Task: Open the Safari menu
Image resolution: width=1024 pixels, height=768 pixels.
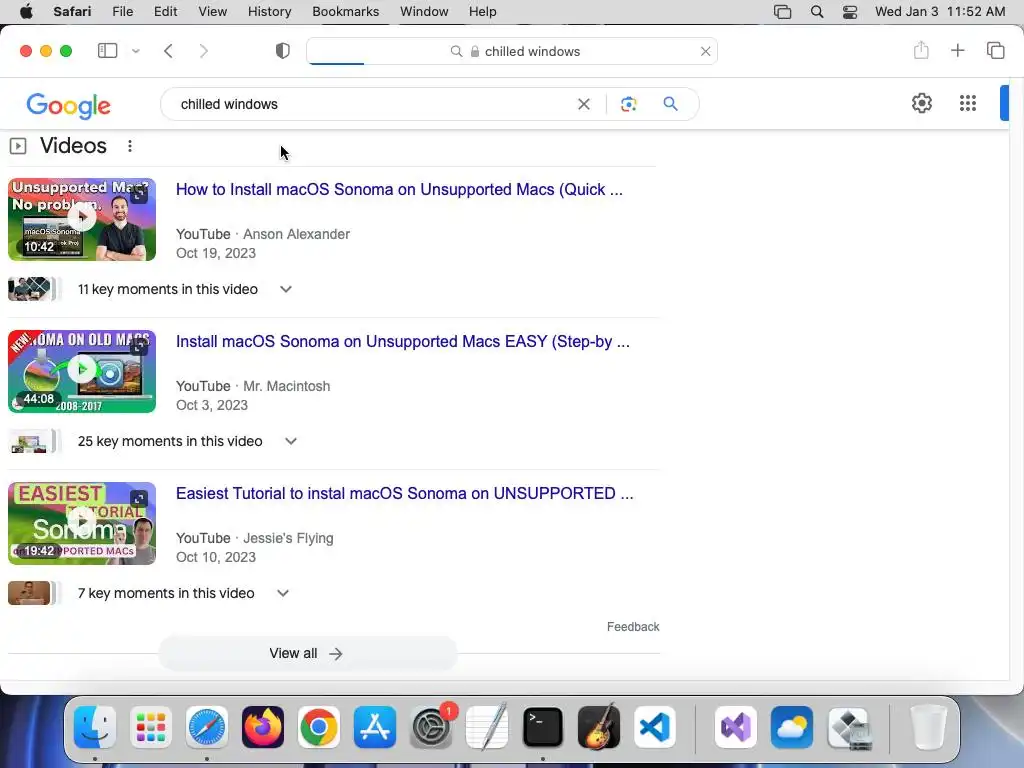Action: [x=72, y=12]
